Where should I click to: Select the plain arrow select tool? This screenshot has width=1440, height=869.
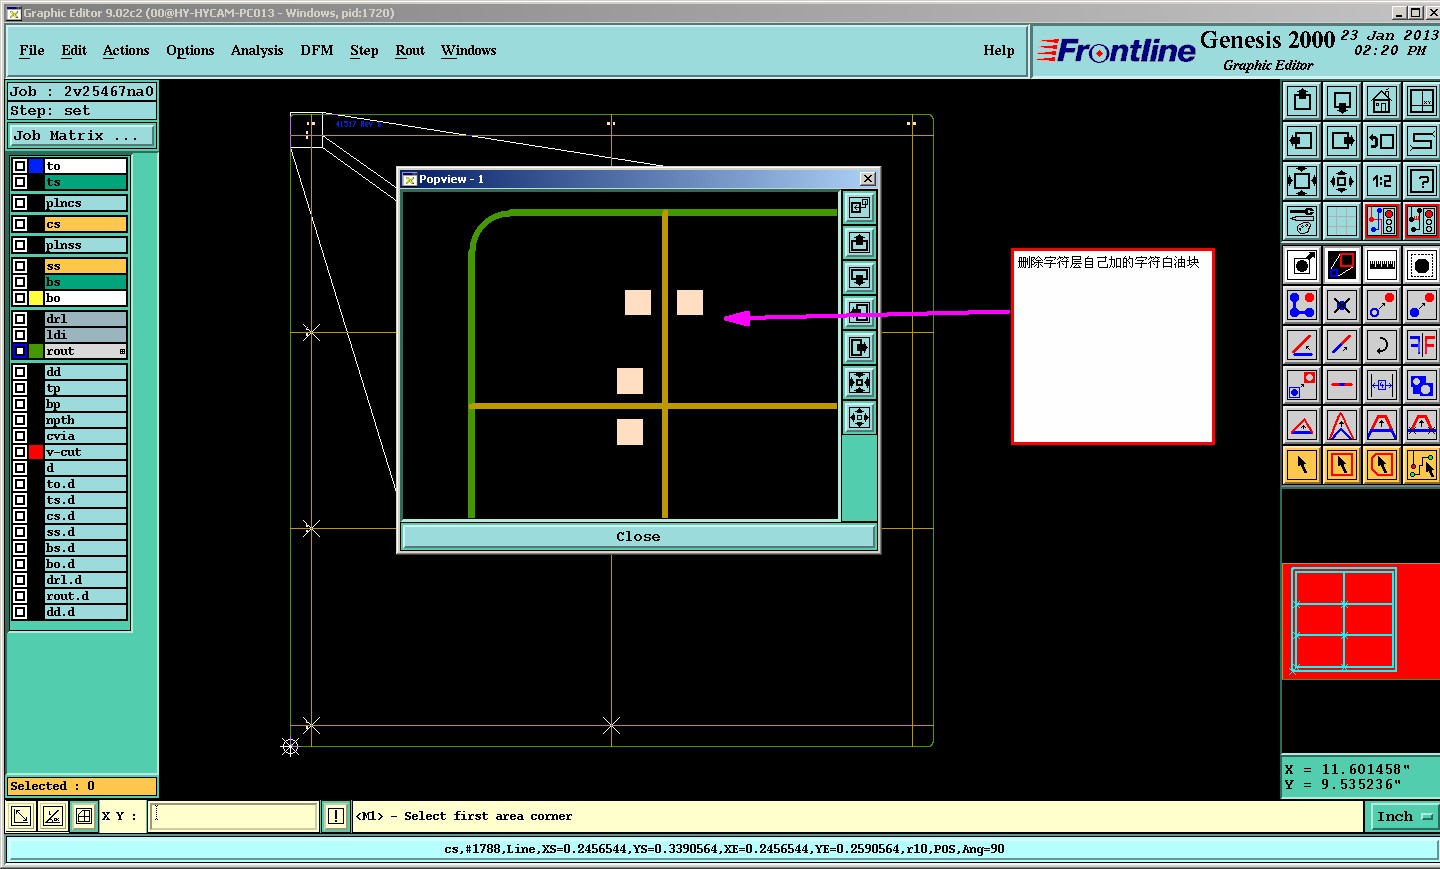(x=1302, y=465)
